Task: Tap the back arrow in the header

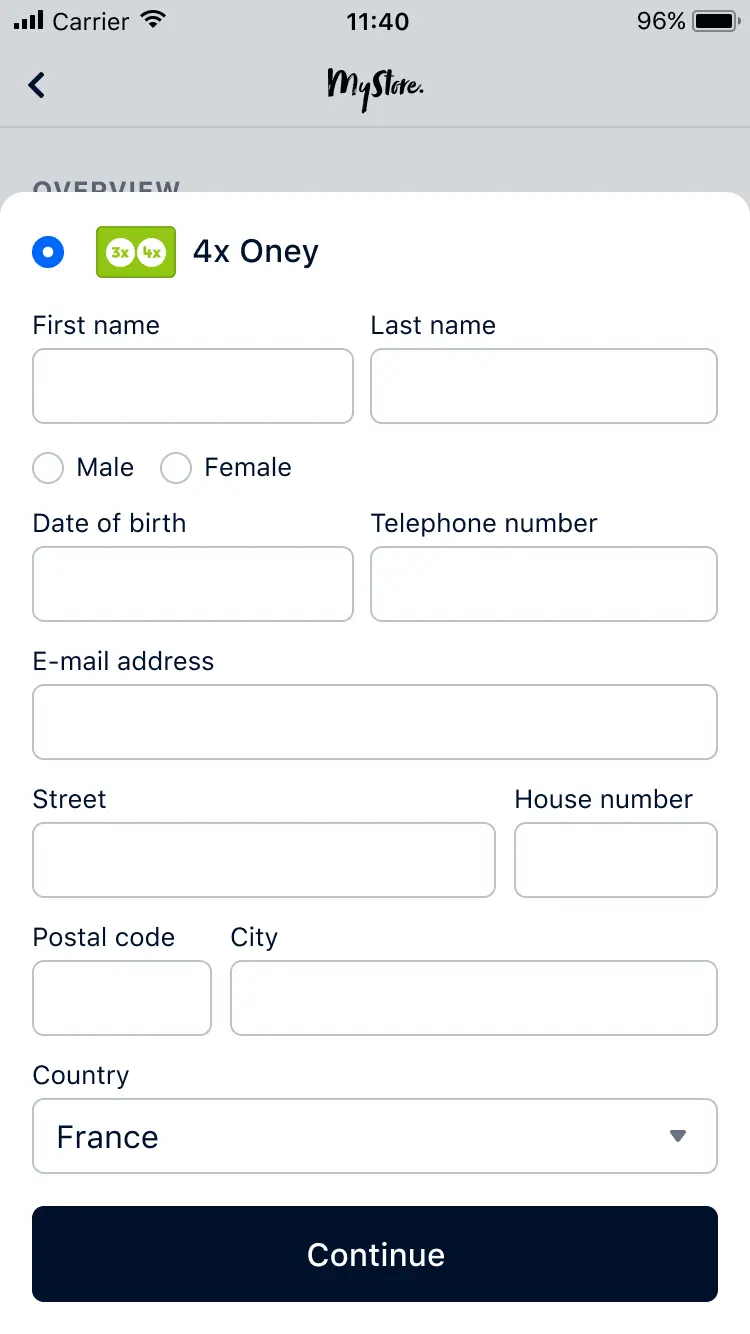Action: [x=37, y=85]
